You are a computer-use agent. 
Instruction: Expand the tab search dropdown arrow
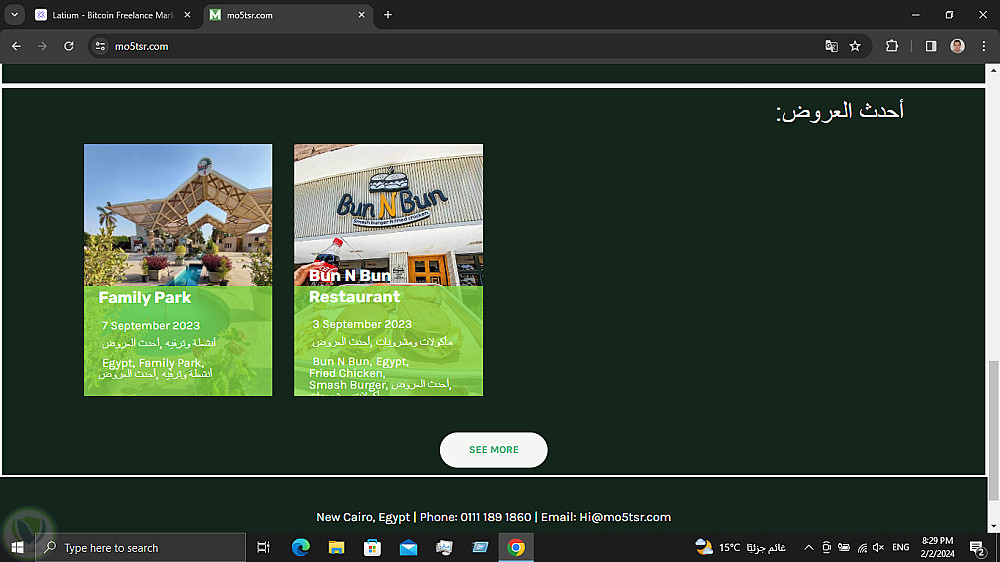pyautogui.click(x=14, y=15)
